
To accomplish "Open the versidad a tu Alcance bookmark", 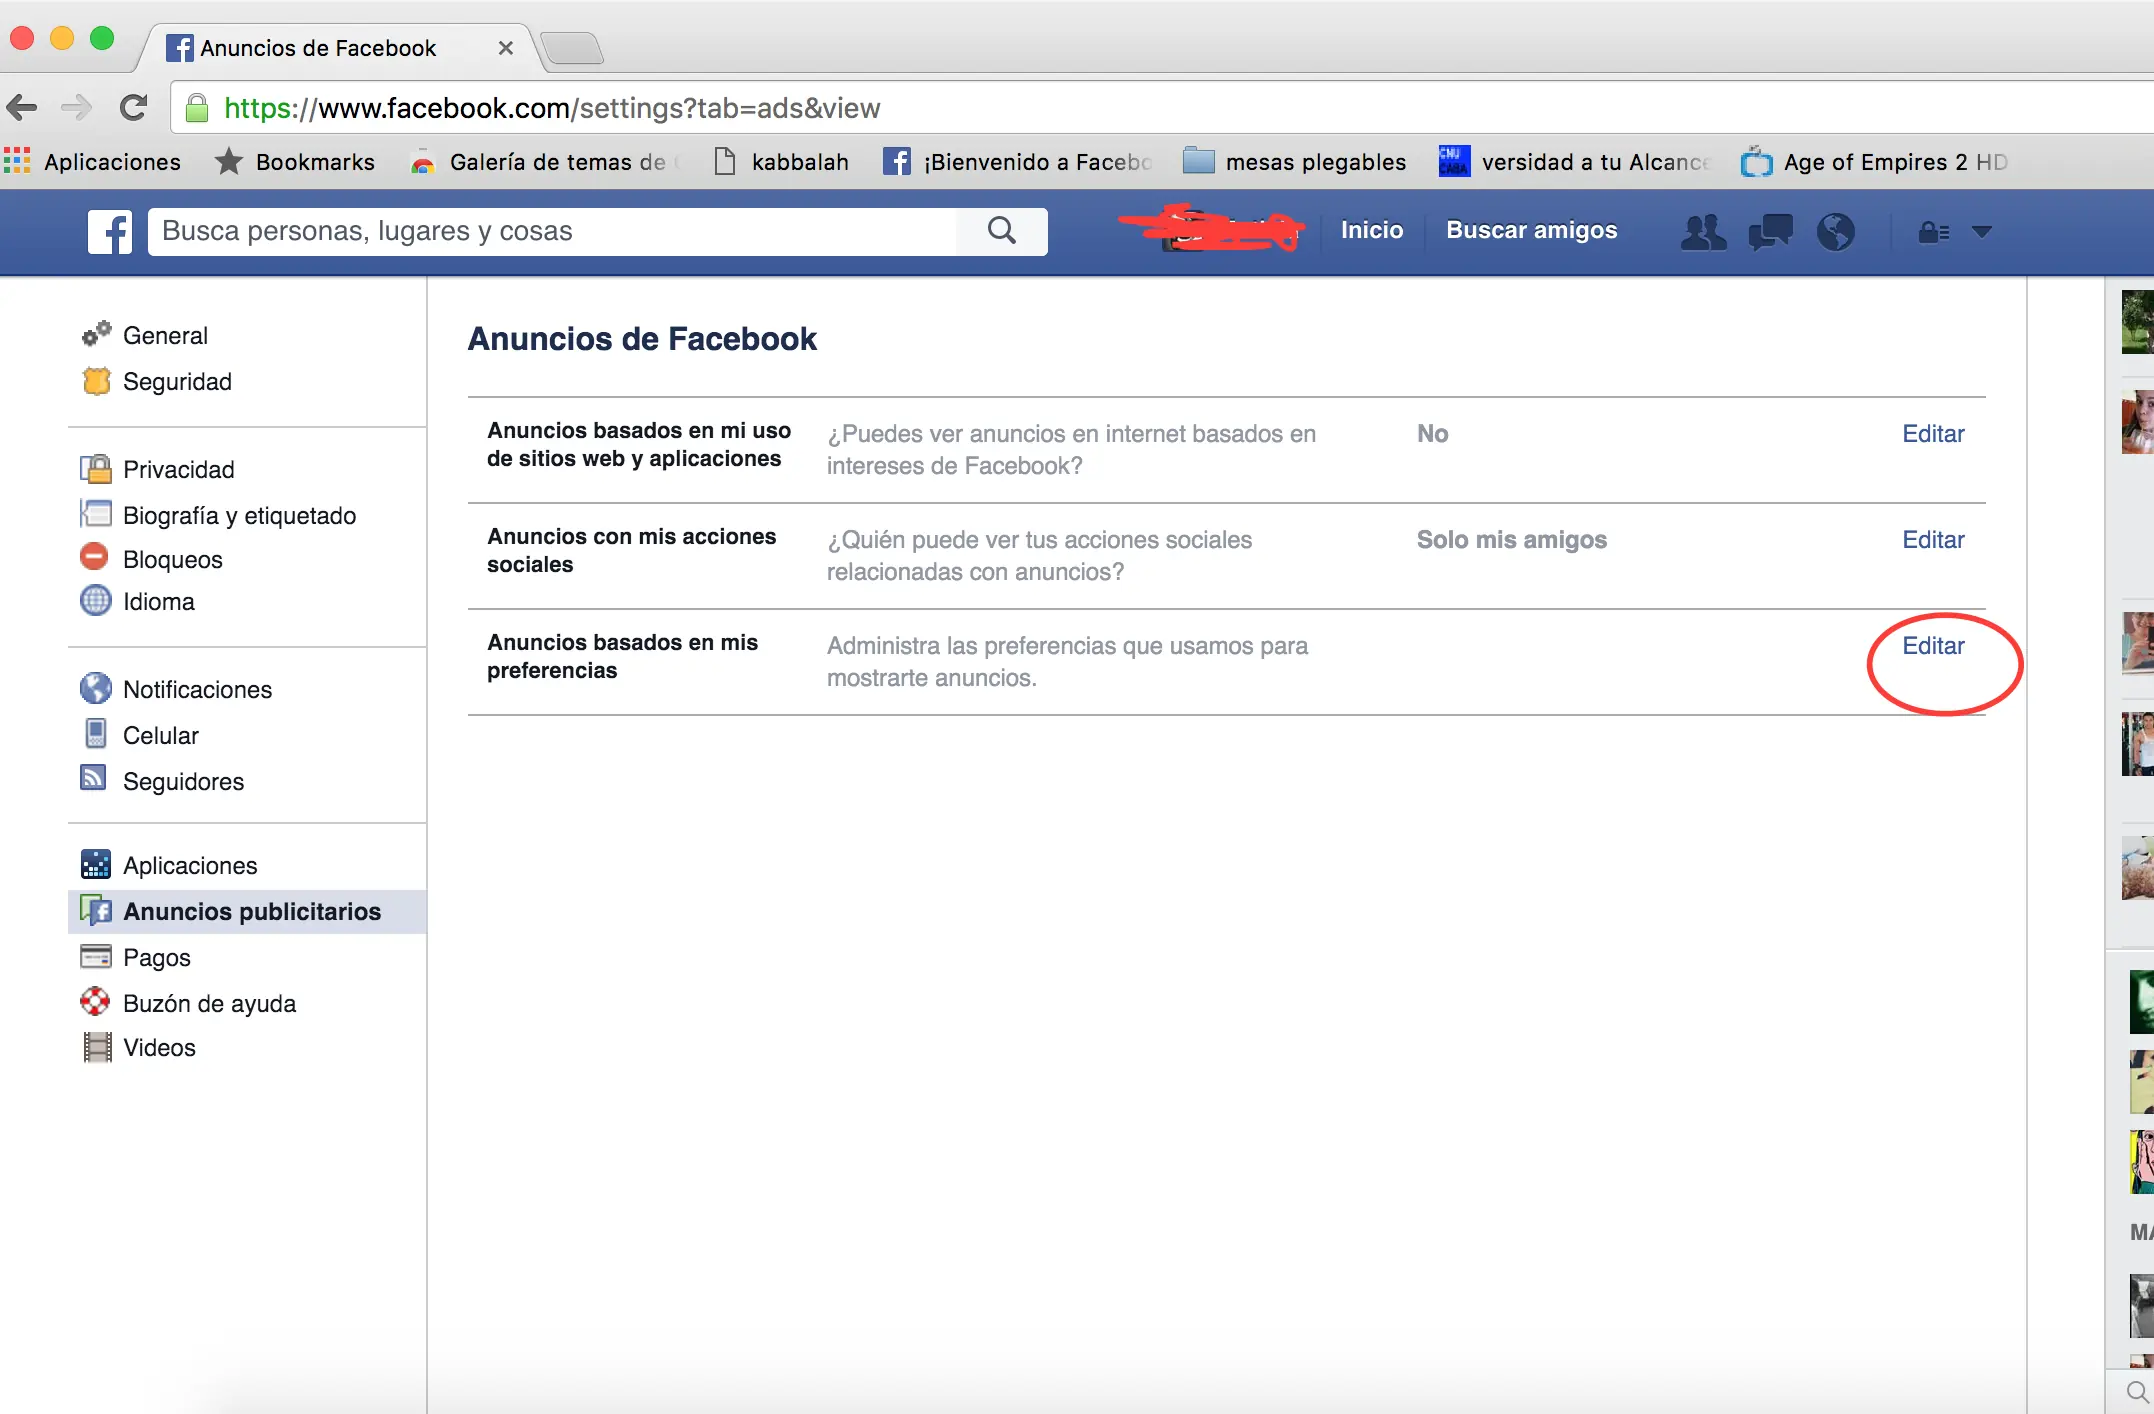I will (x=1575, y=161).
